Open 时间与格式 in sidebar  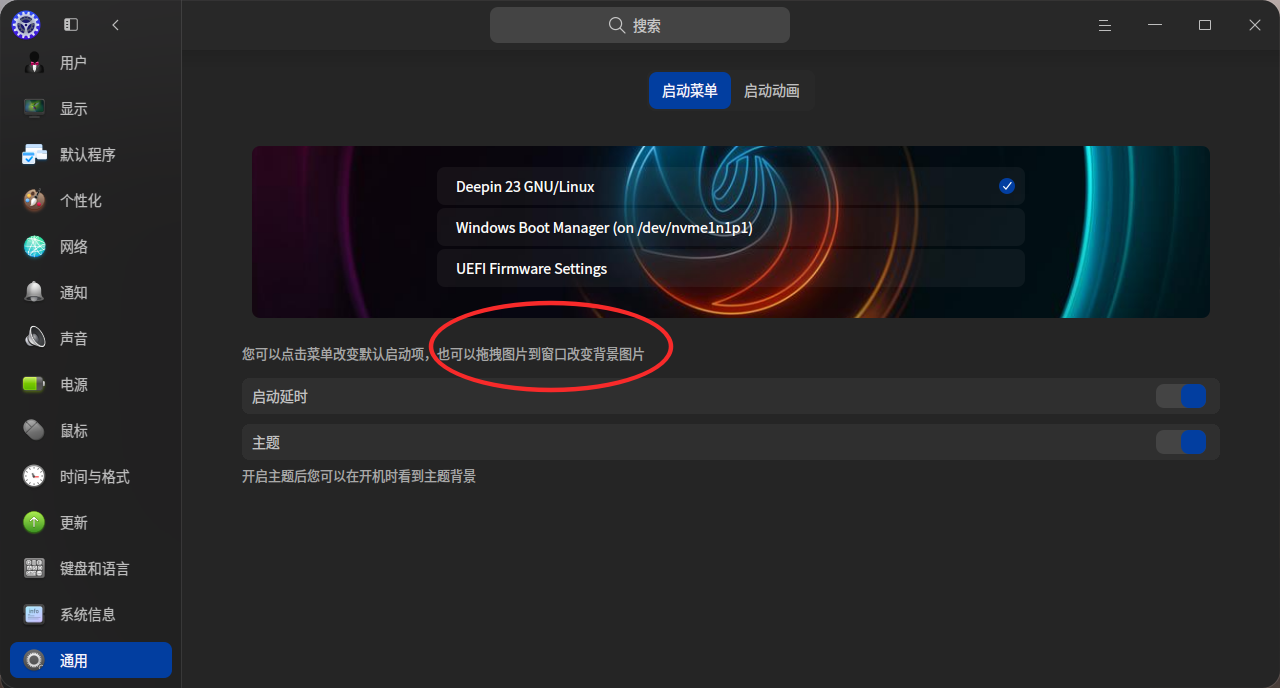click(91, 476)
